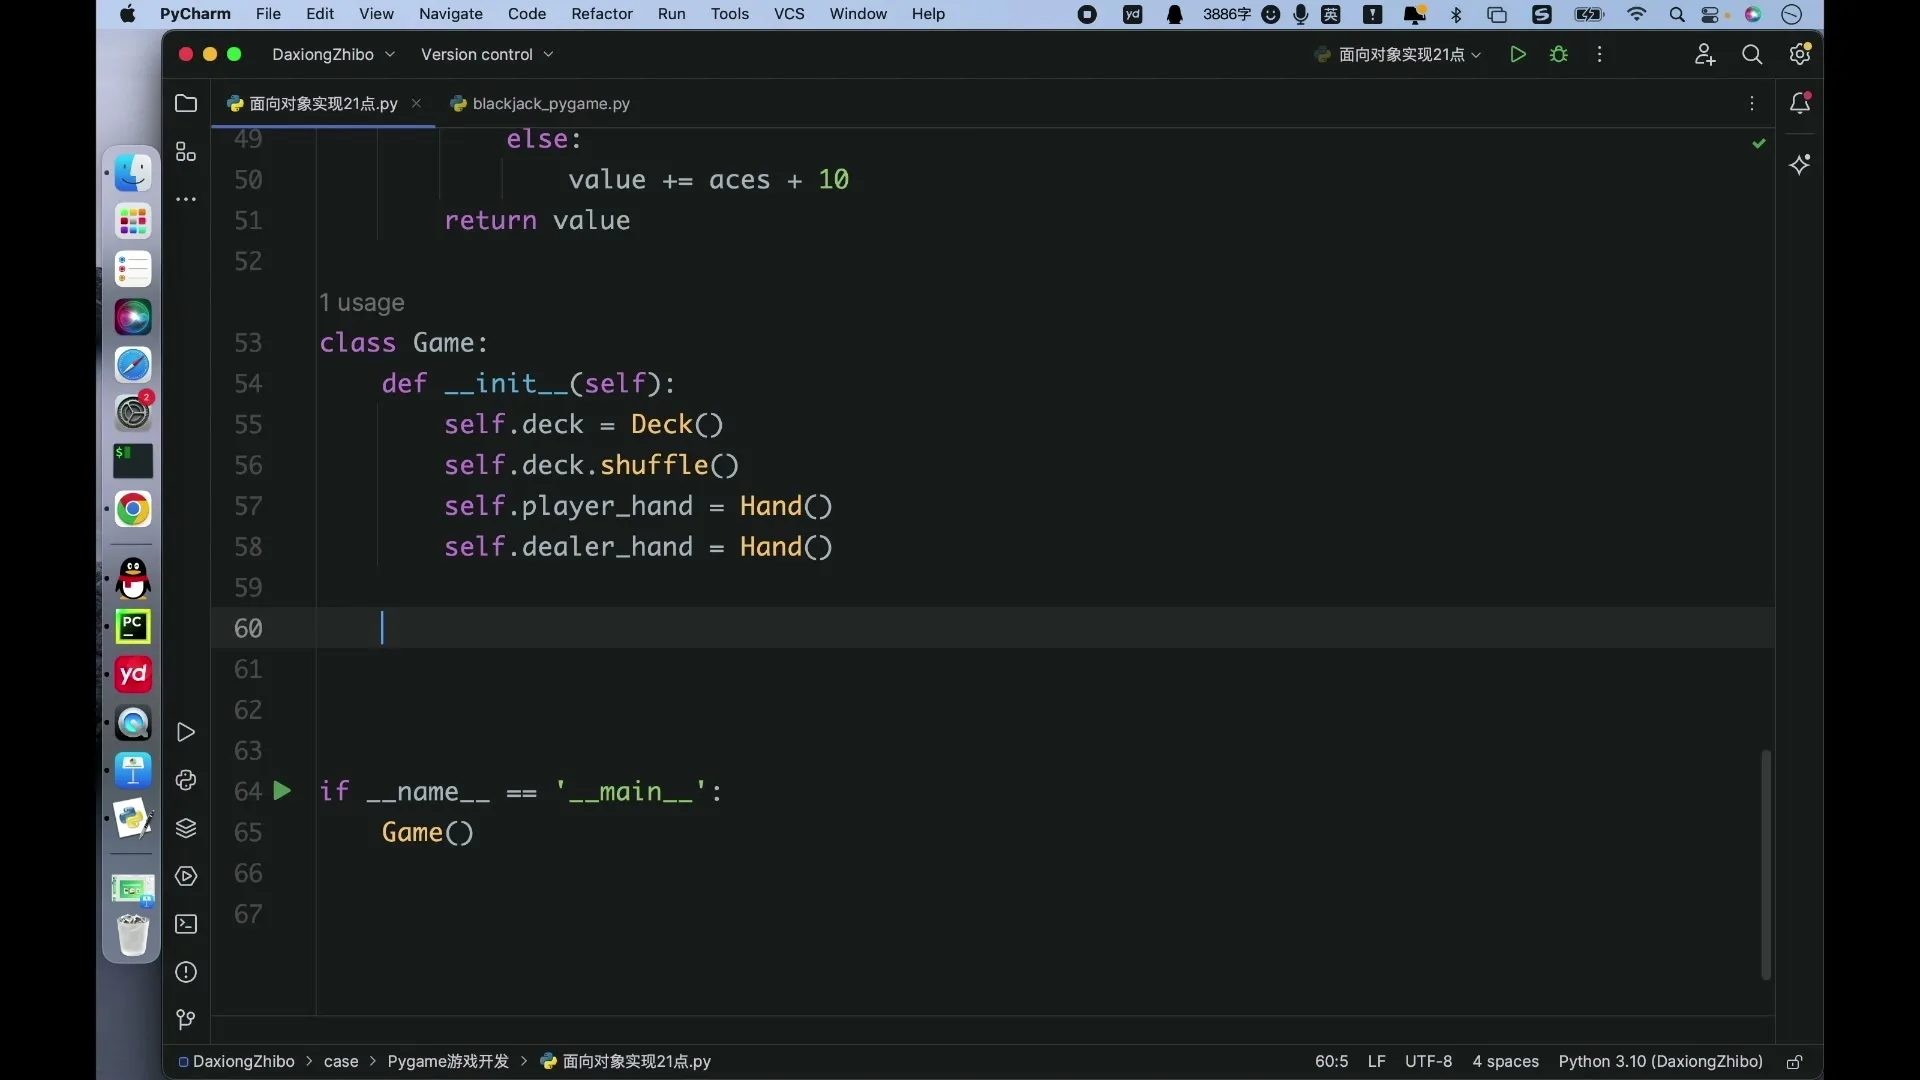Open the Services tool window
Screen dimensions: 1920x1080
coord(186,876)
